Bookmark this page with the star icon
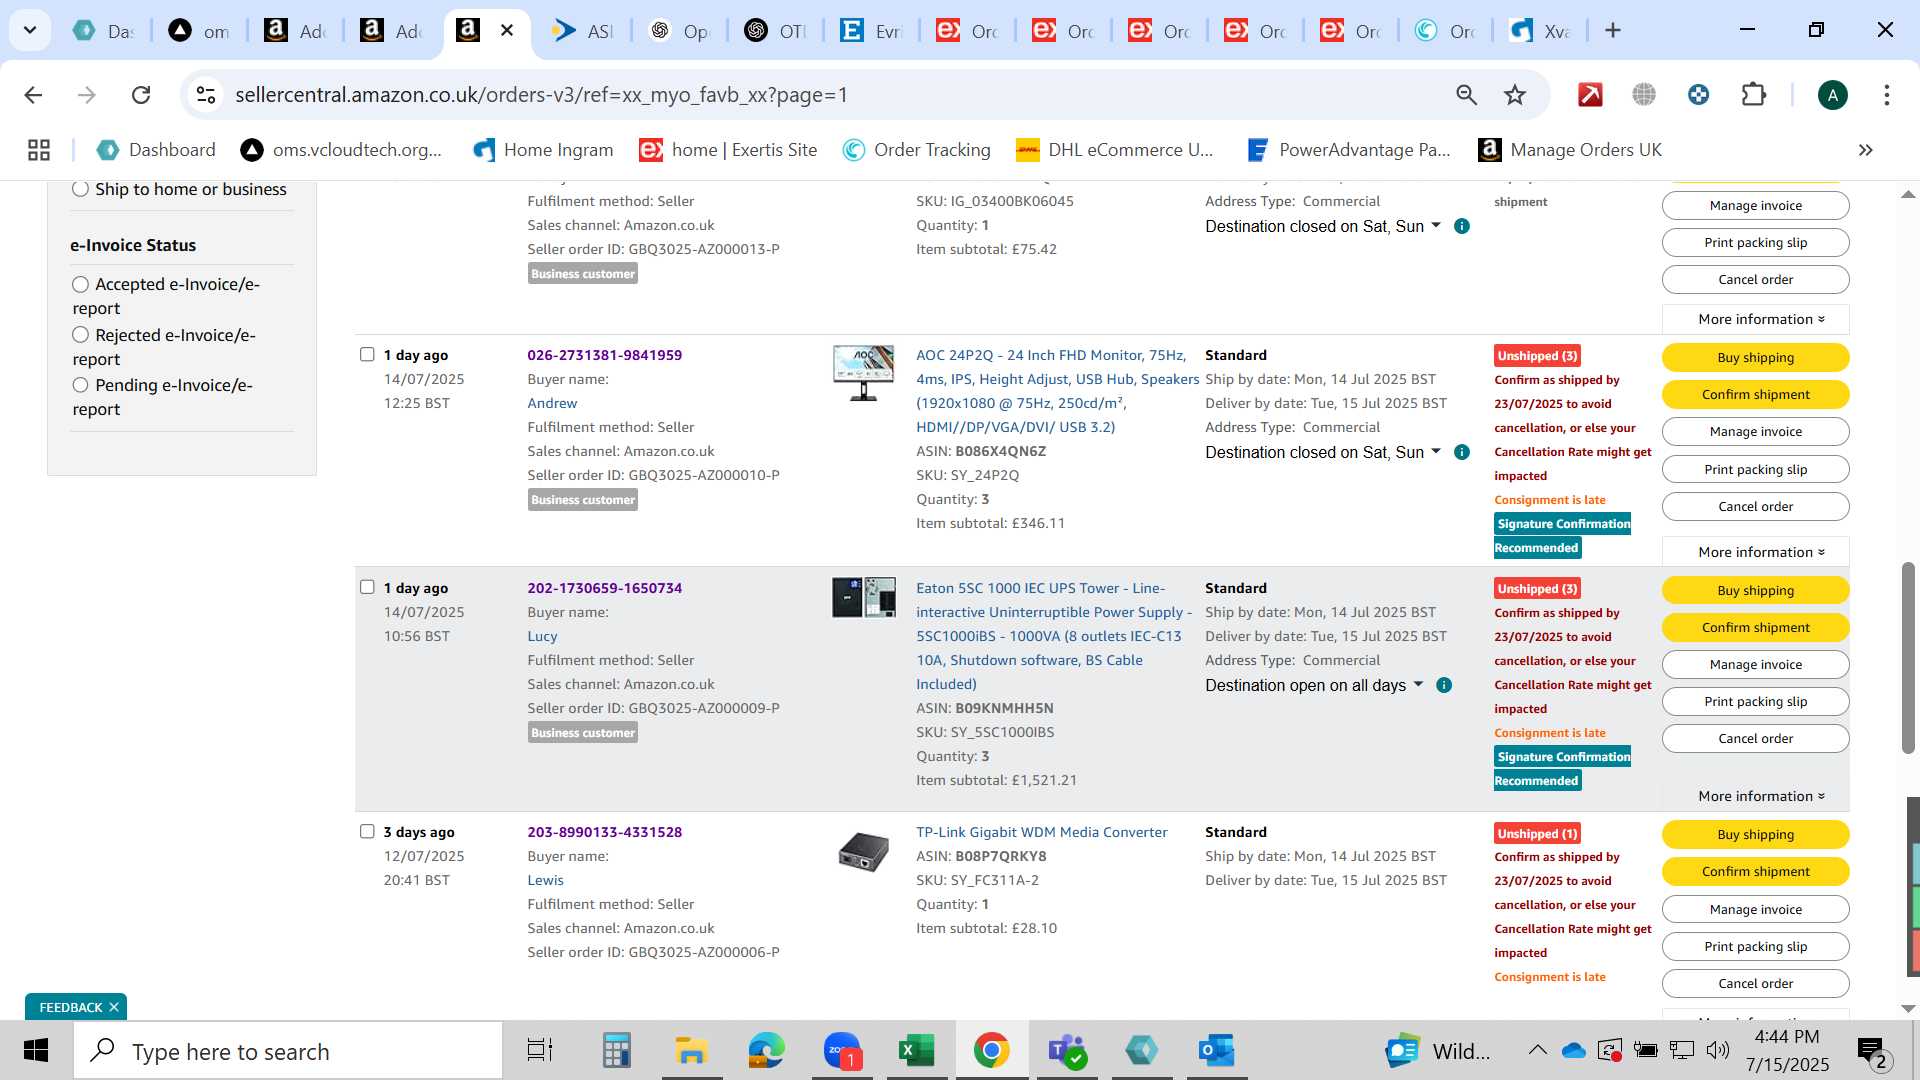This screenshot has height=1080, width=1920. 1515,95
